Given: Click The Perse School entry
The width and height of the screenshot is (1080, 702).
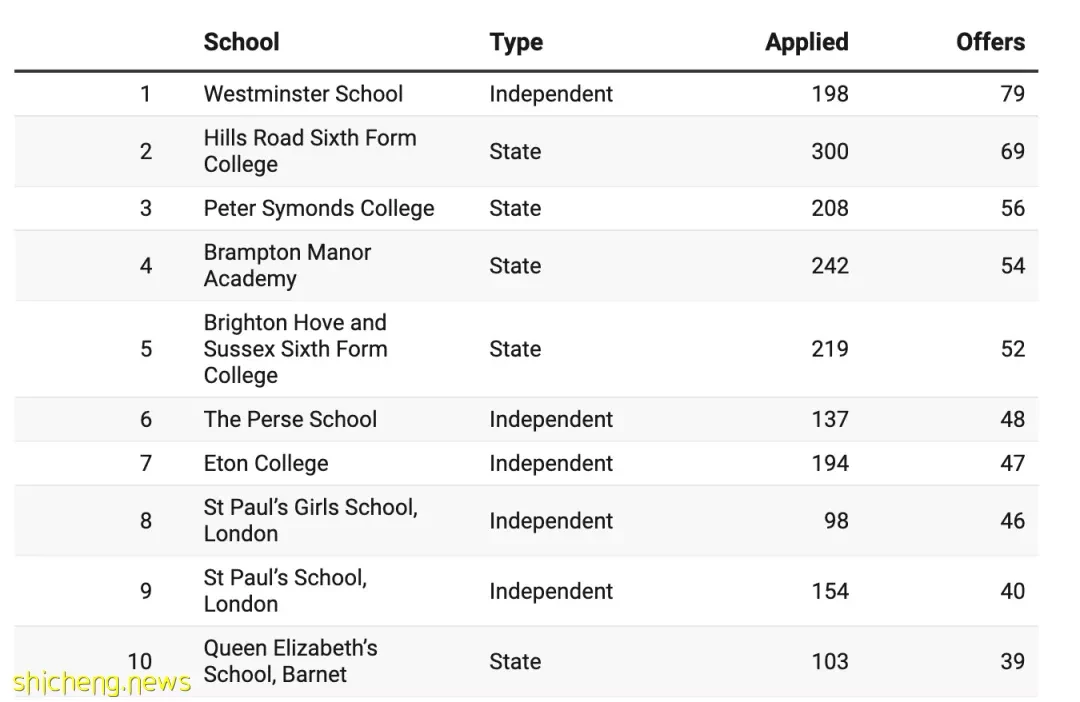Looking at the screenshot, I should tap(290, 419).
